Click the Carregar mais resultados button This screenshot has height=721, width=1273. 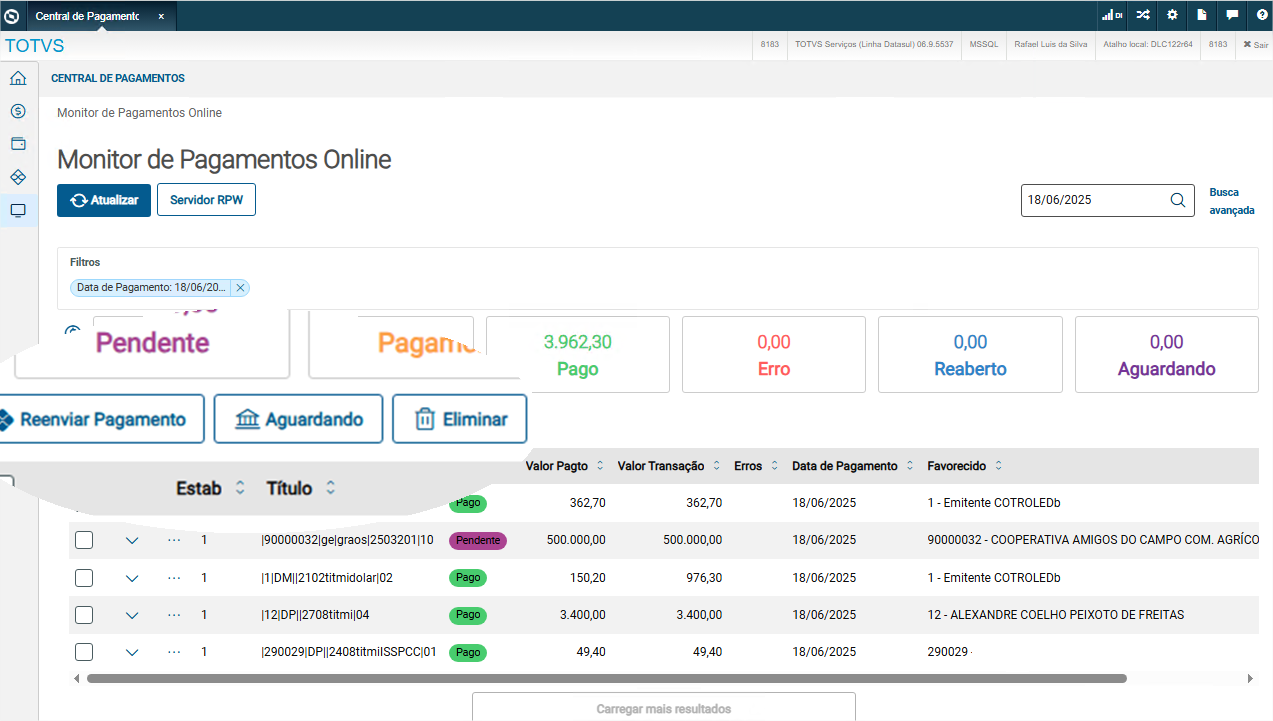(x=664, y=707)
